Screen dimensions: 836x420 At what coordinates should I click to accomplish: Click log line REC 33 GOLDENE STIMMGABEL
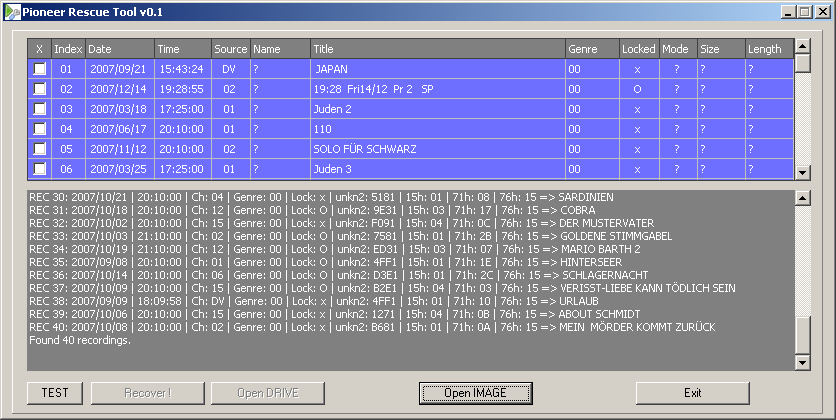(x=351, y=236)
